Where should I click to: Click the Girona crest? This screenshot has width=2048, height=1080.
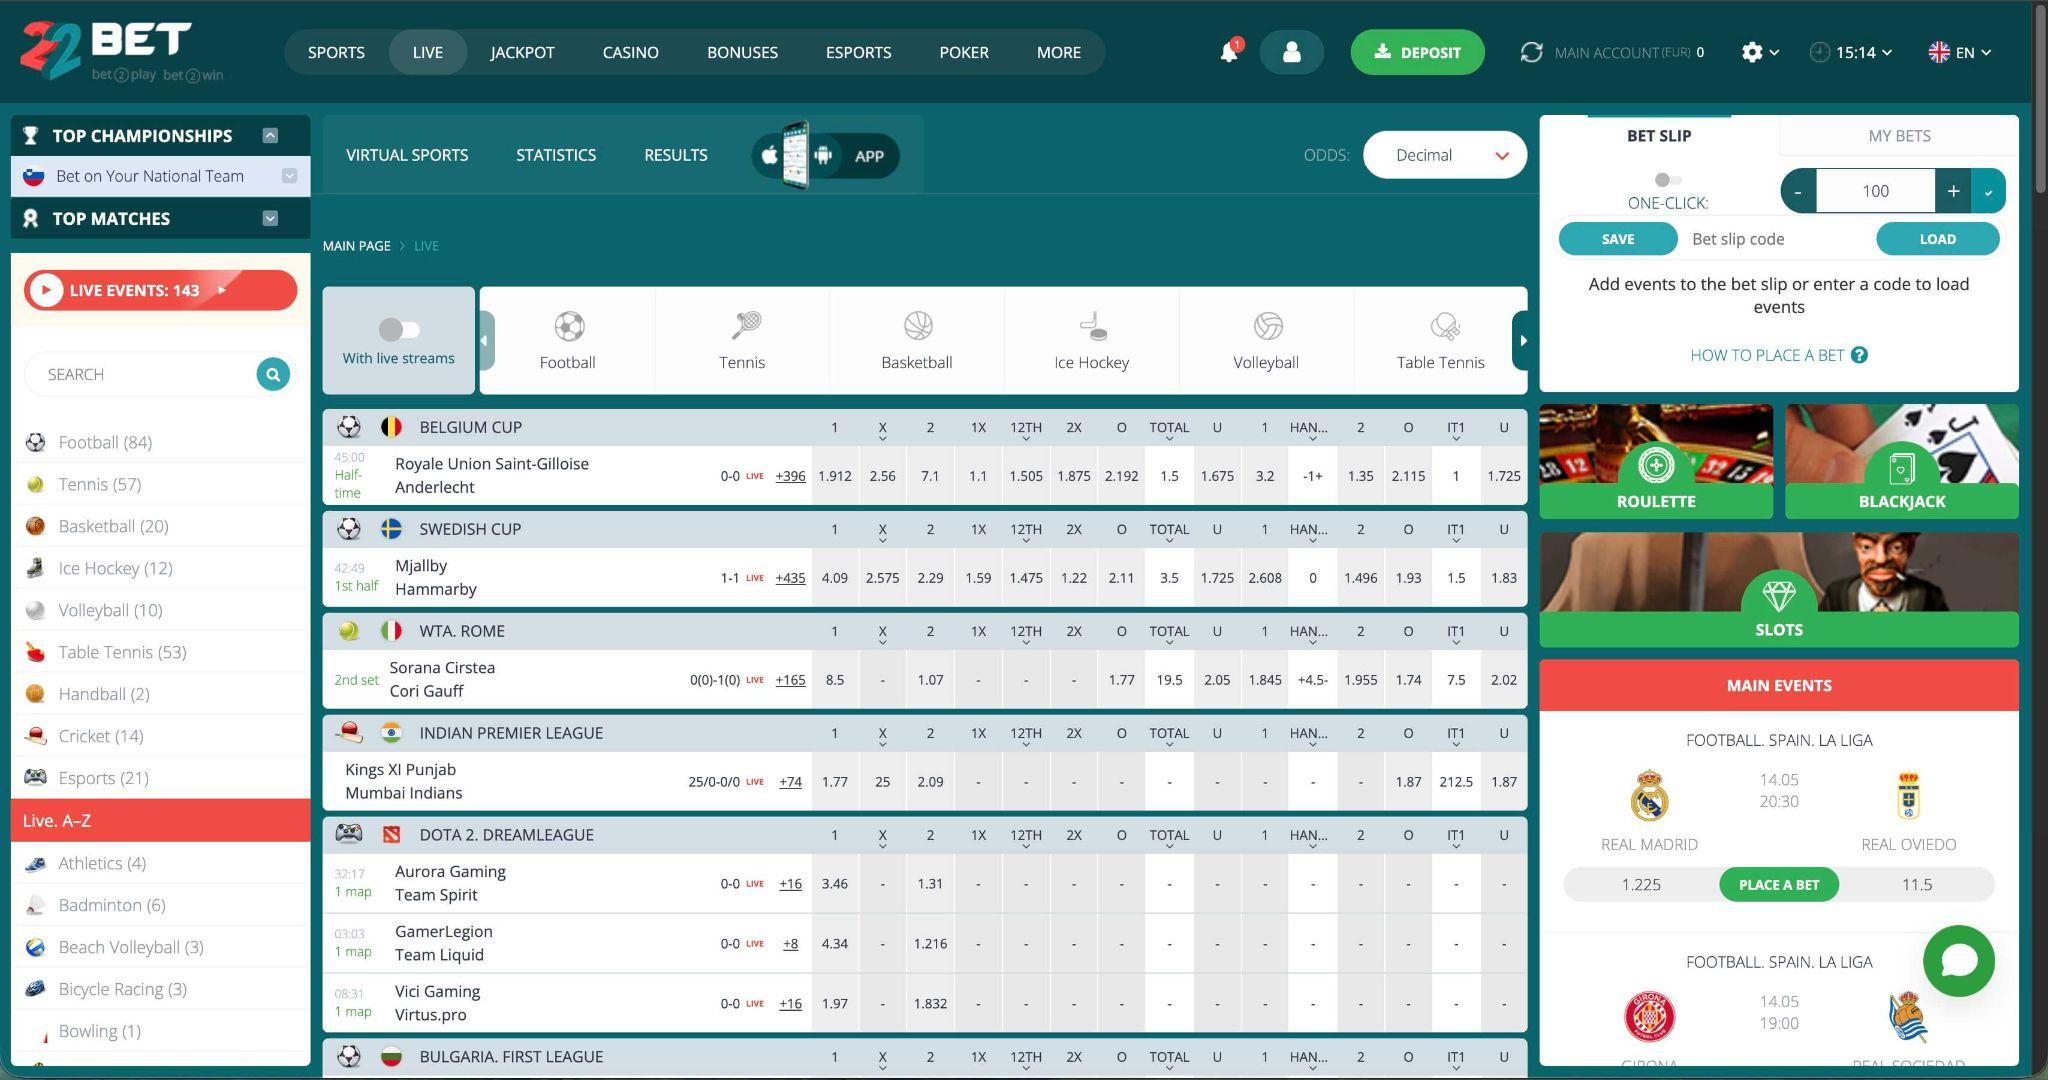point(1649,1016)
